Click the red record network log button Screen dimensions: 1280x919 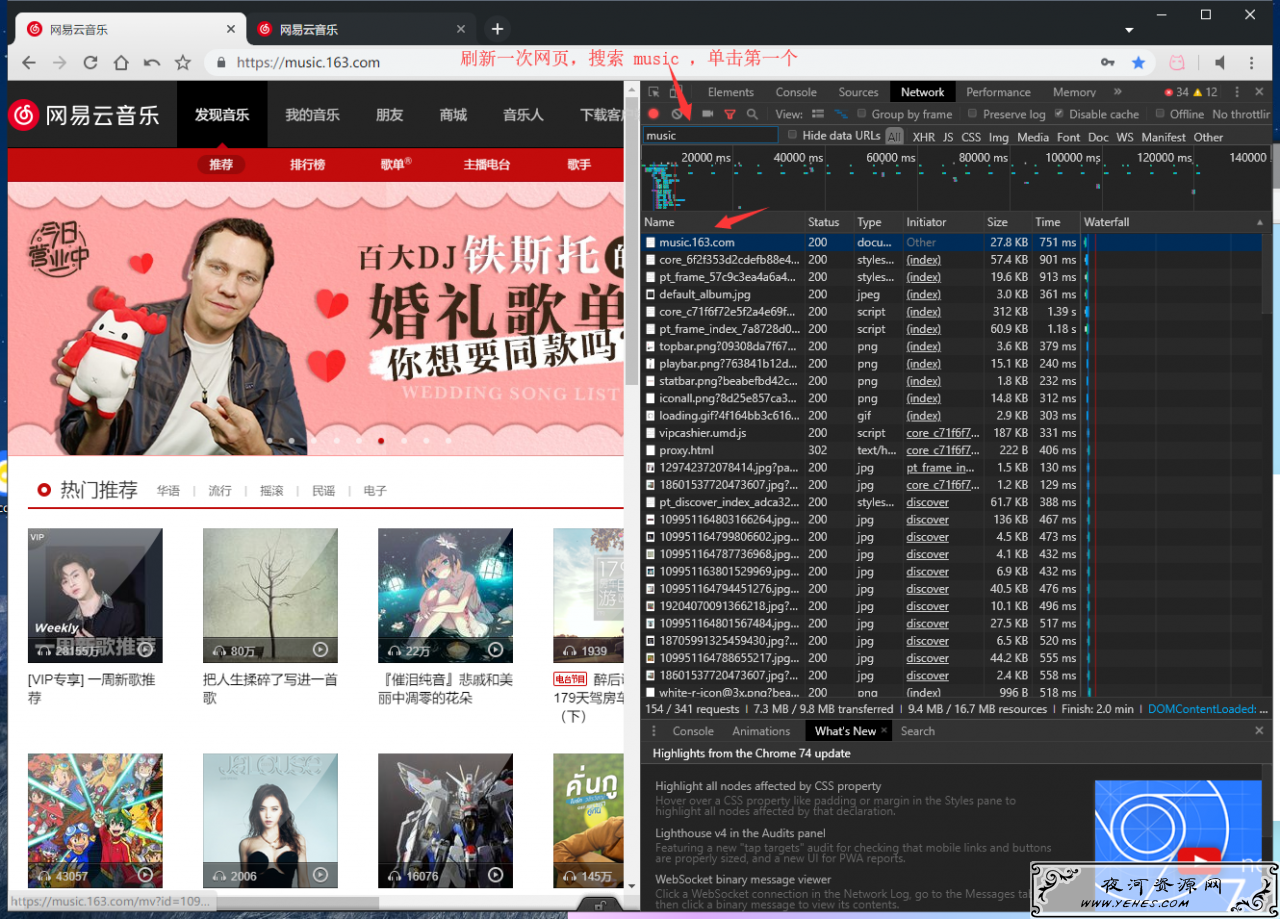click(654, 114)
